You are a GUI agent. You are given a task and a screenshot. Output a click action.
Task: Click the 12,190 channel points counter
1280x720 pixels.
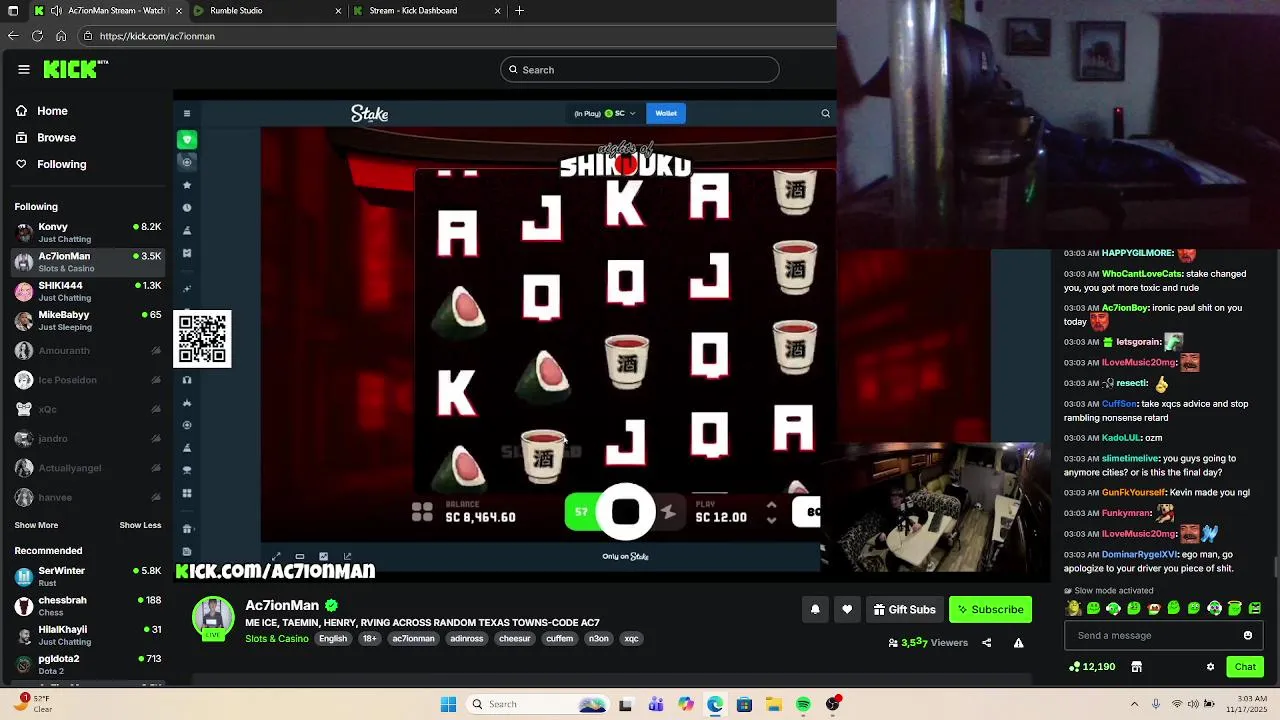pyautogui.click(x=1092, y=667)
